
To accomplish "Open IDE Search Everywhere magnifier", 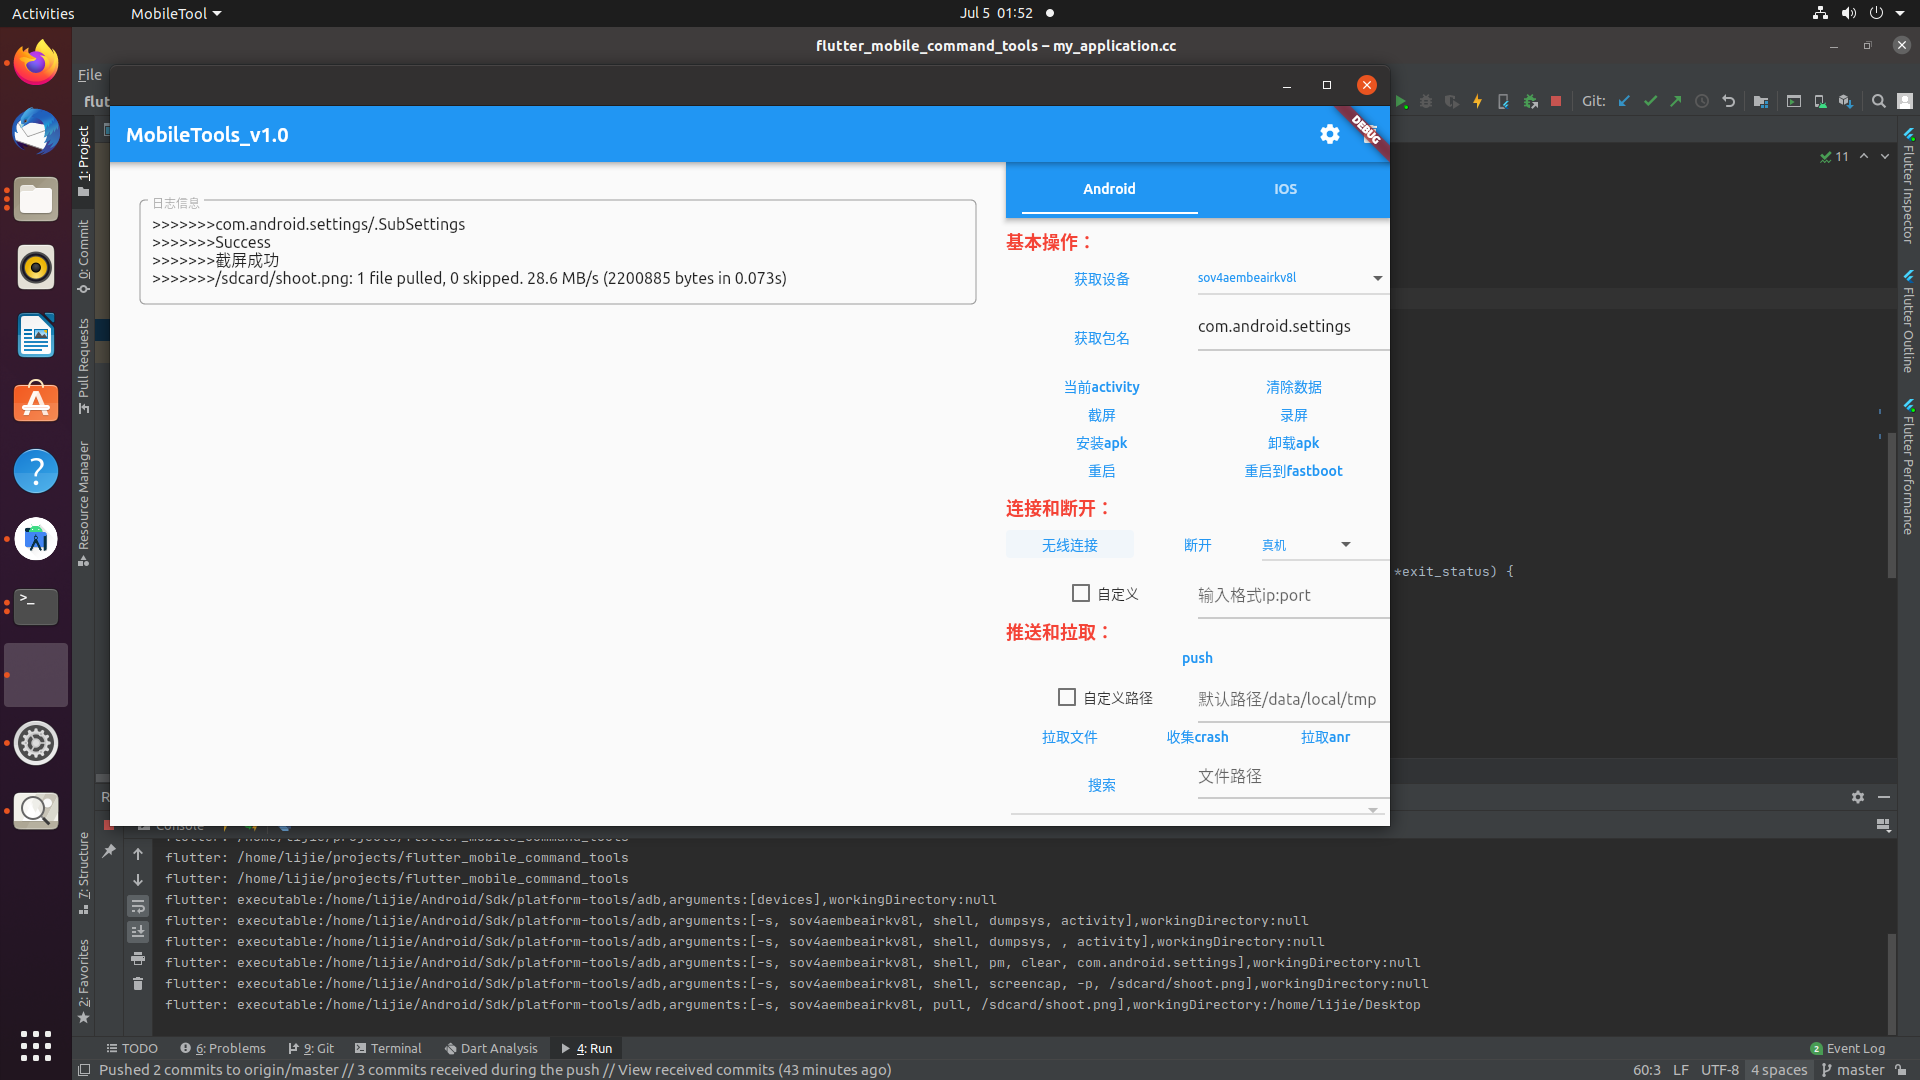I will tap(1878, 101).
